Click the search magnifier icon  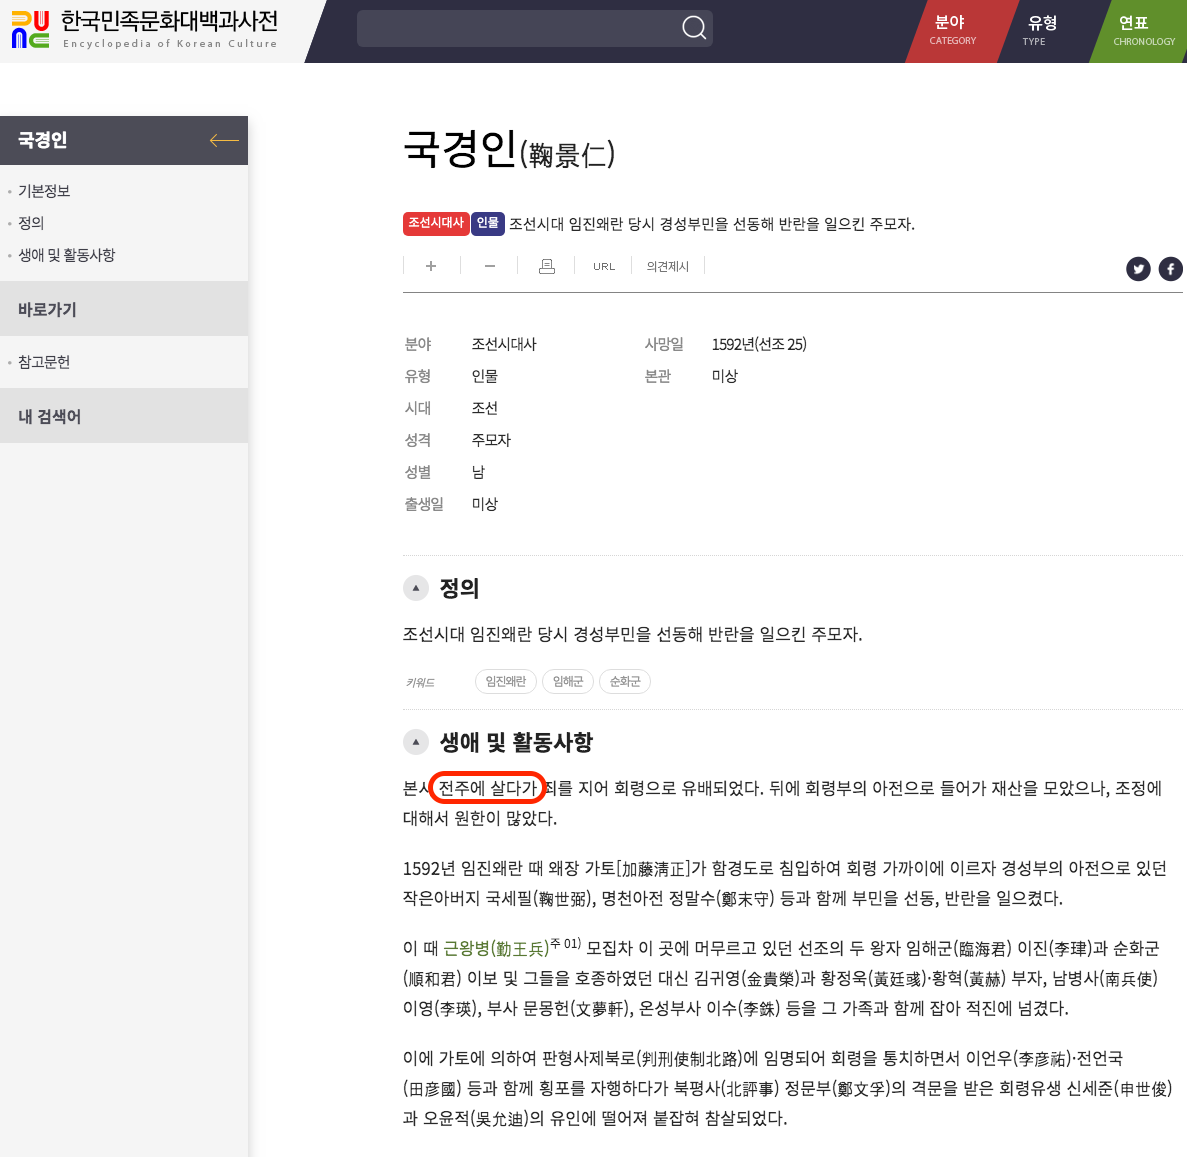693,28
